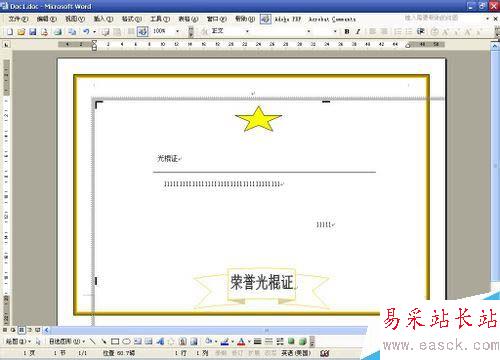The height and width of the screenshot is (360, 500).
Task: Switch to Print Layout view button
Action: [x=21, y=330]
